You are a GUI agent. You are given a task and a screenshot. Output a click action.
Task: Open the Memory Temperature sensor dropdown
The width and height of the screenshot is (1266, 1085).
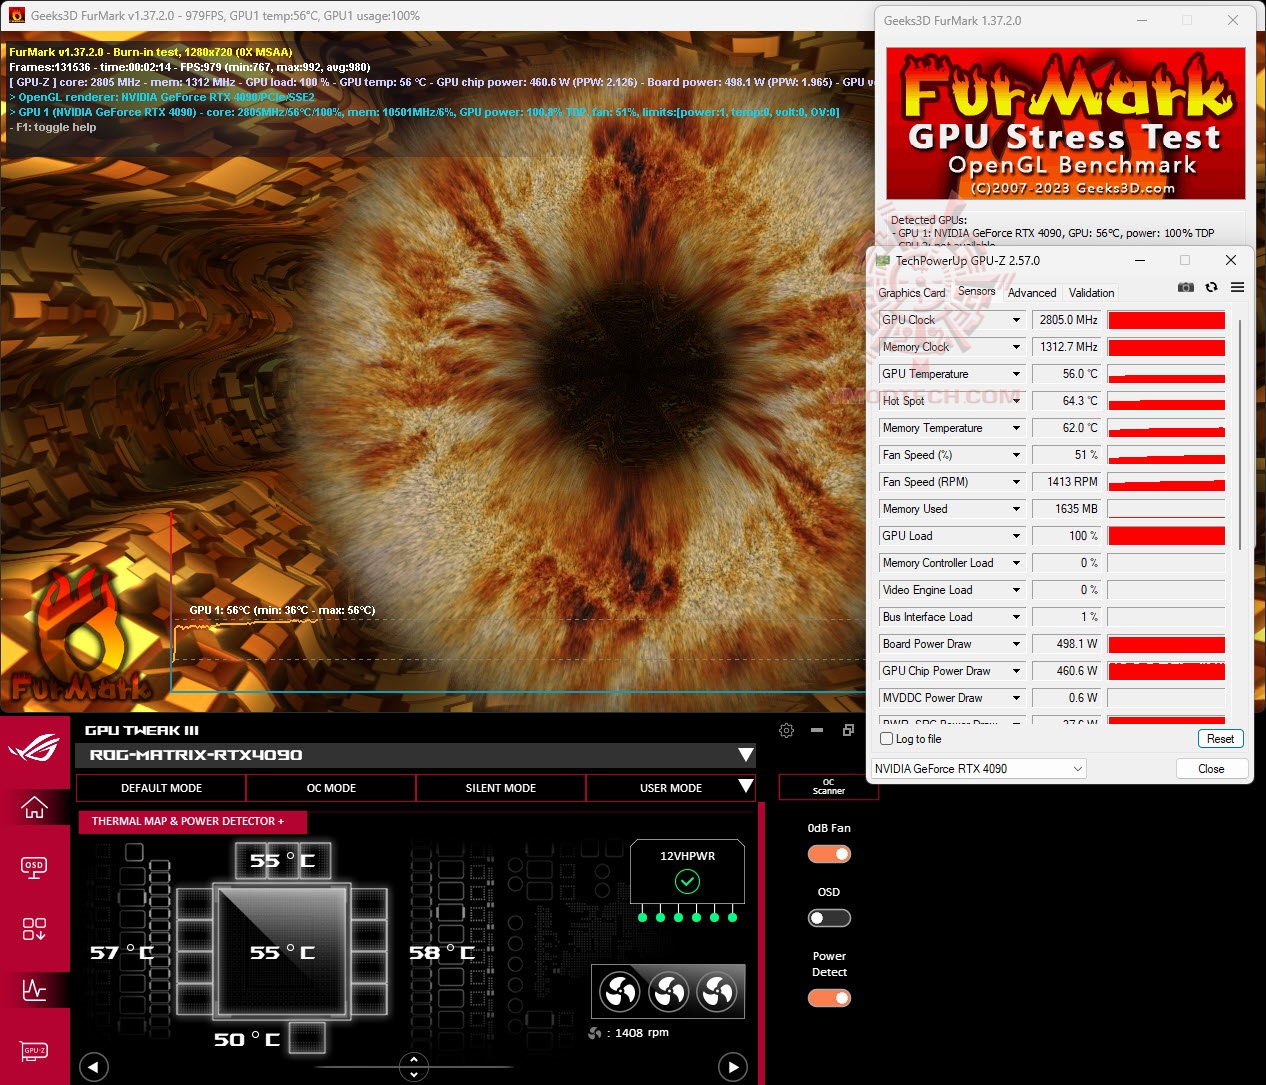[1016, 428]
